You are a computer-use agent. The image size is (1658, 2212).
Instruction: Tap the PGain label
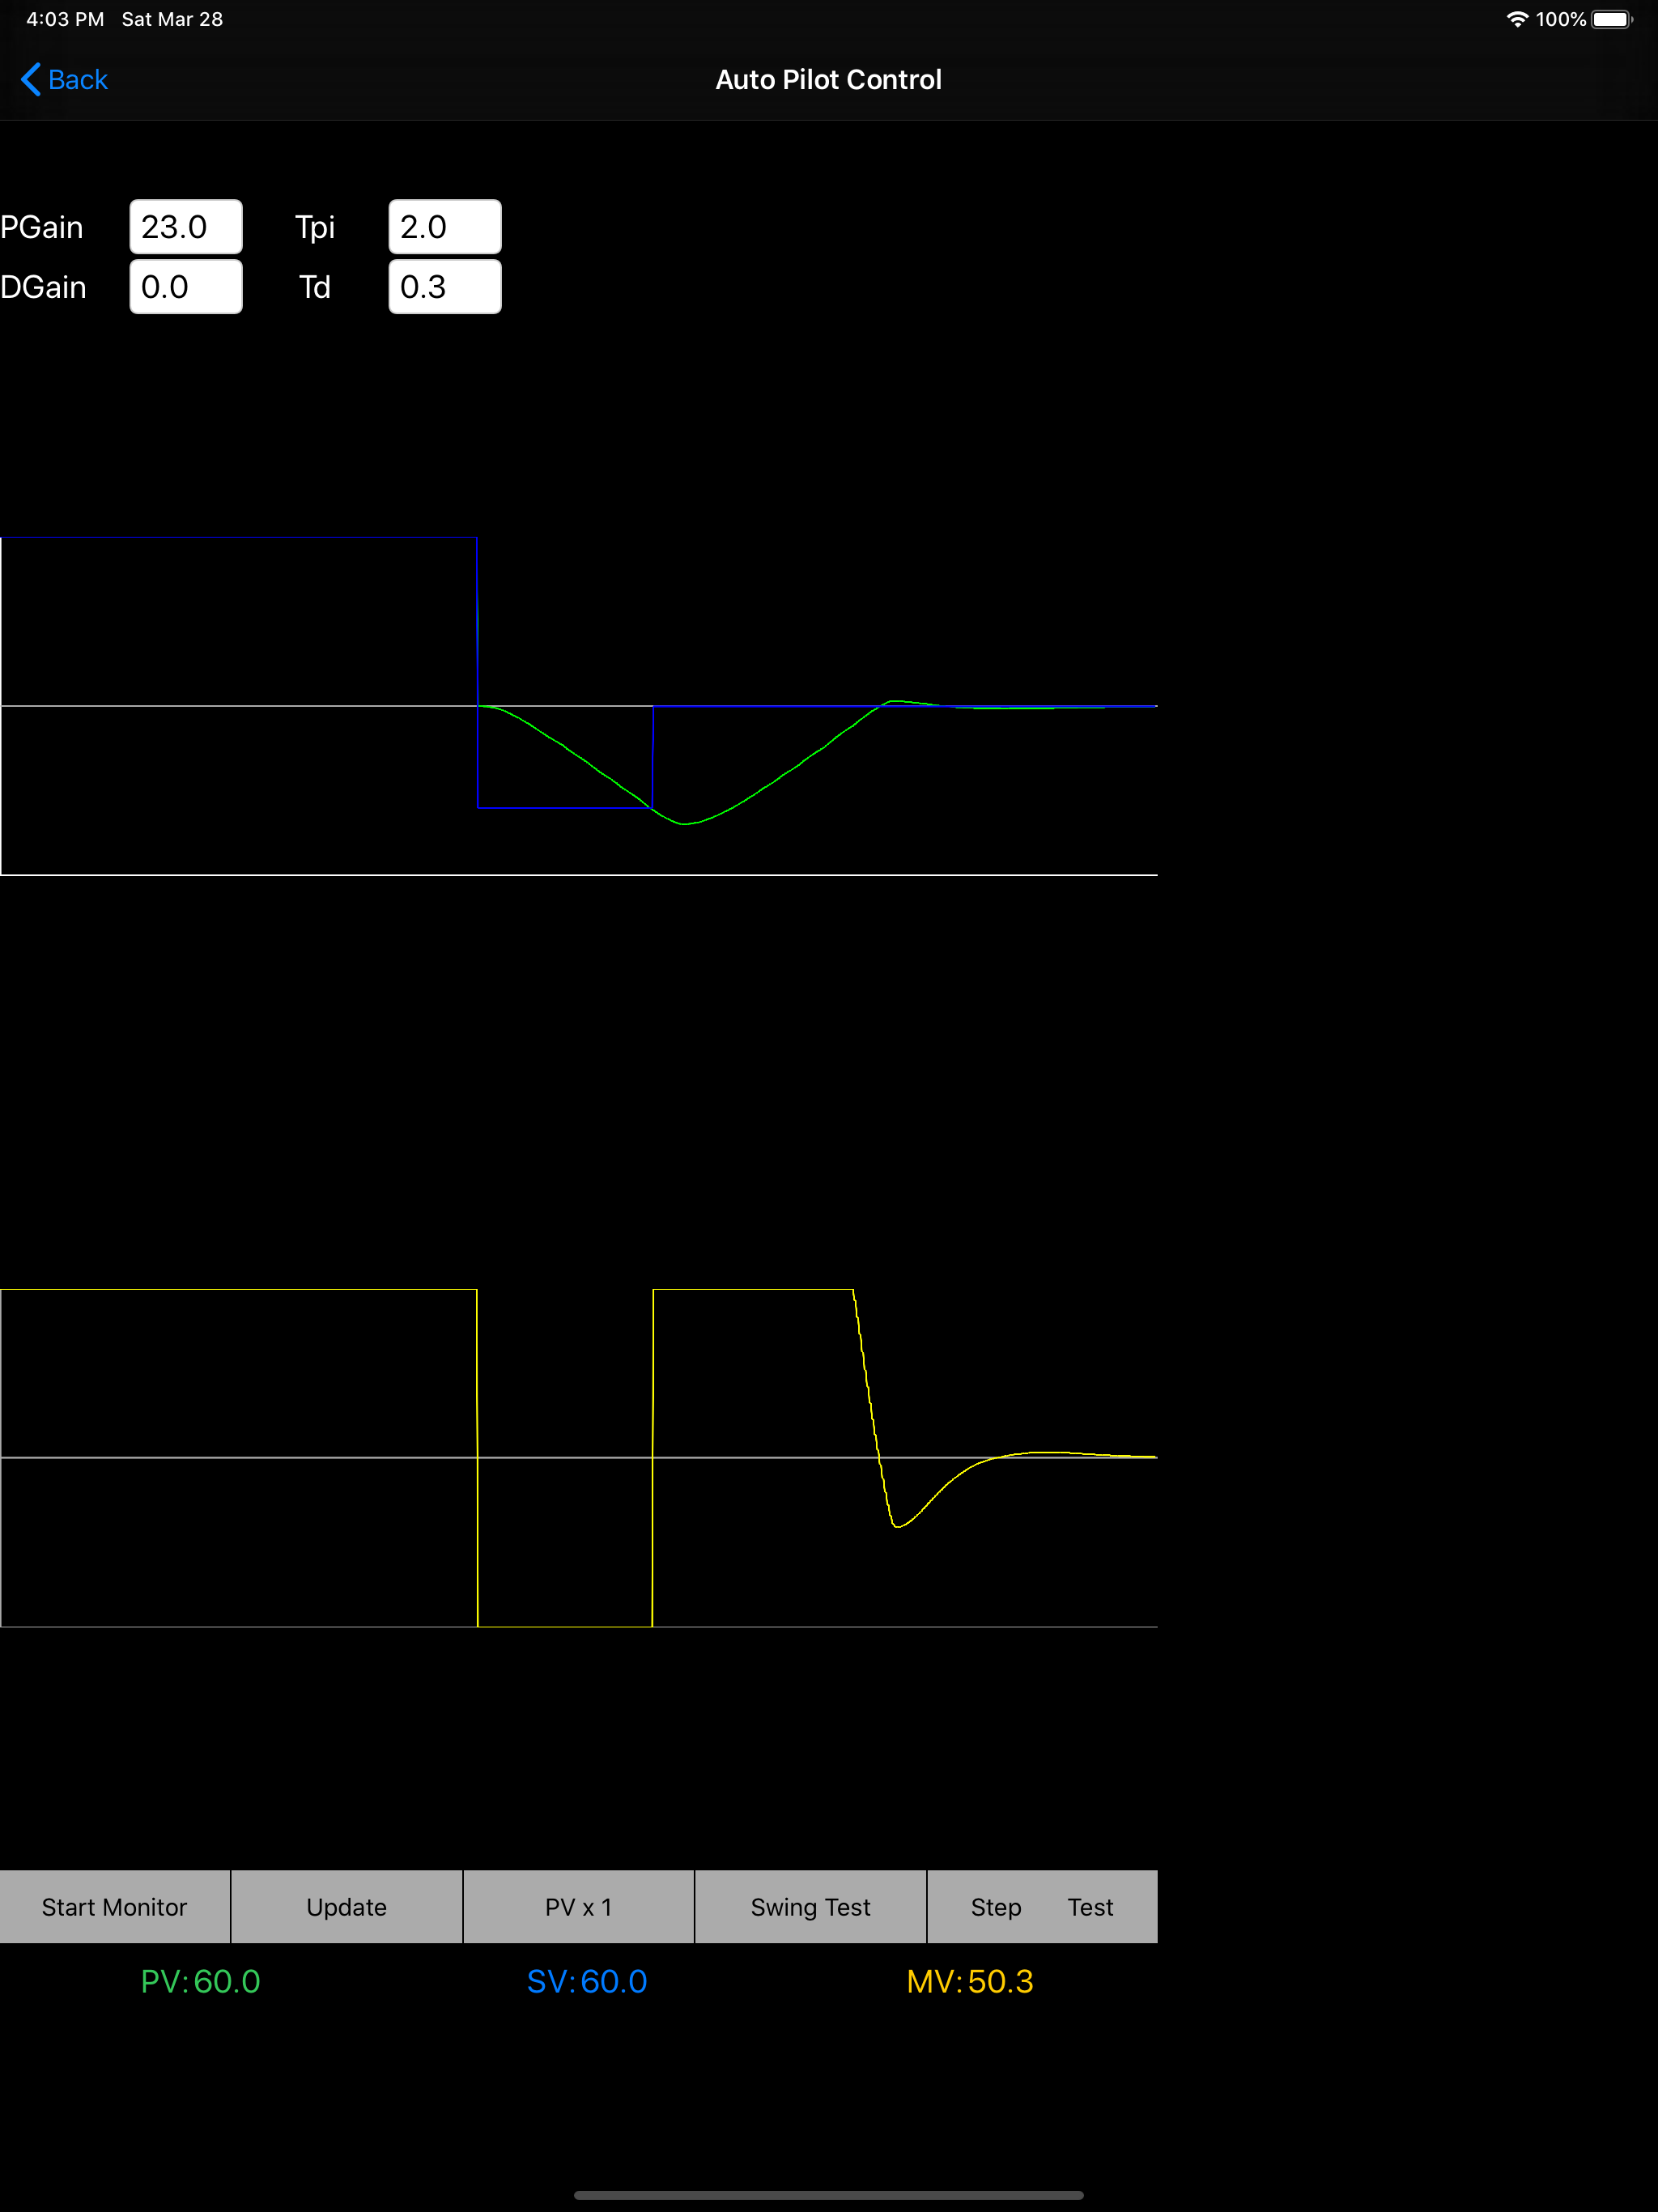(42, 228)
